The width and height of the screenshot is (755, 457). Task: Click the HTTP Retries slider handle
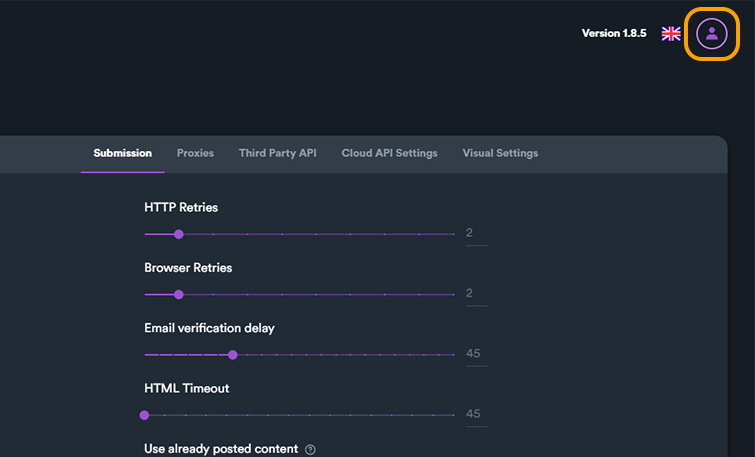pos(179,234)
